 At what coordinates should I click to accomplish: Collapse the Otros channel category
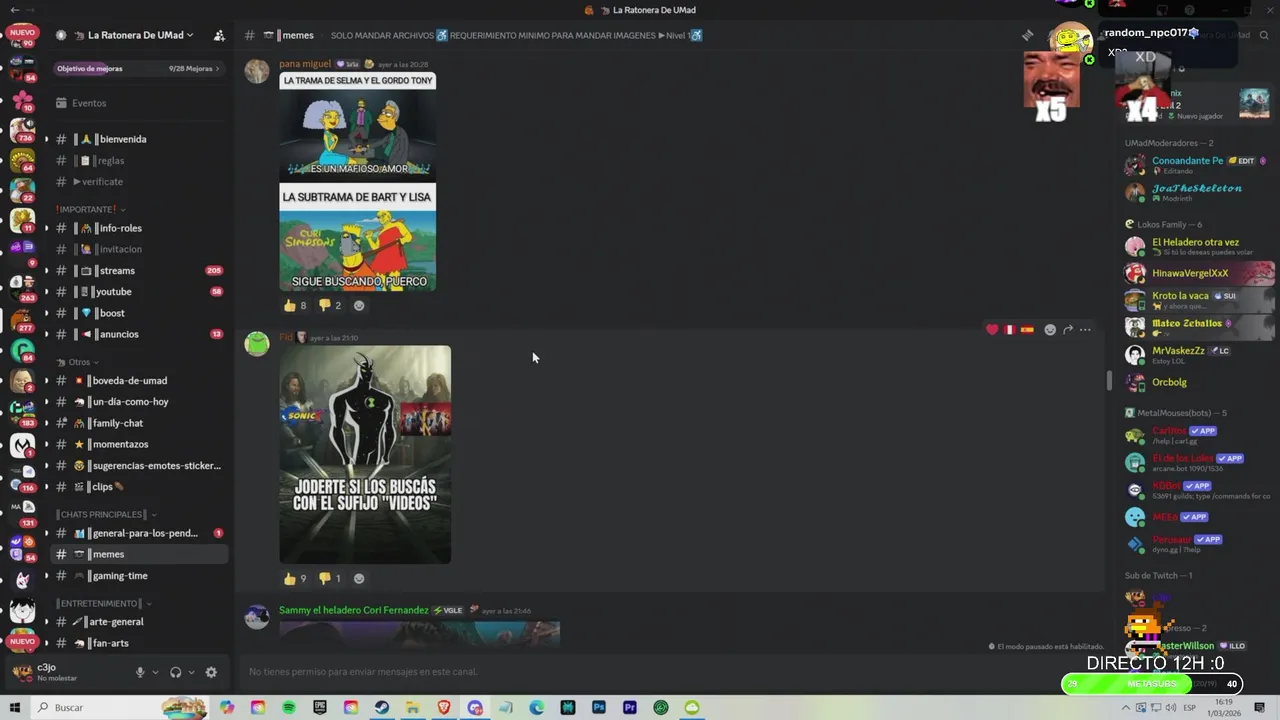pyautogui.click(x=78, y=362)
